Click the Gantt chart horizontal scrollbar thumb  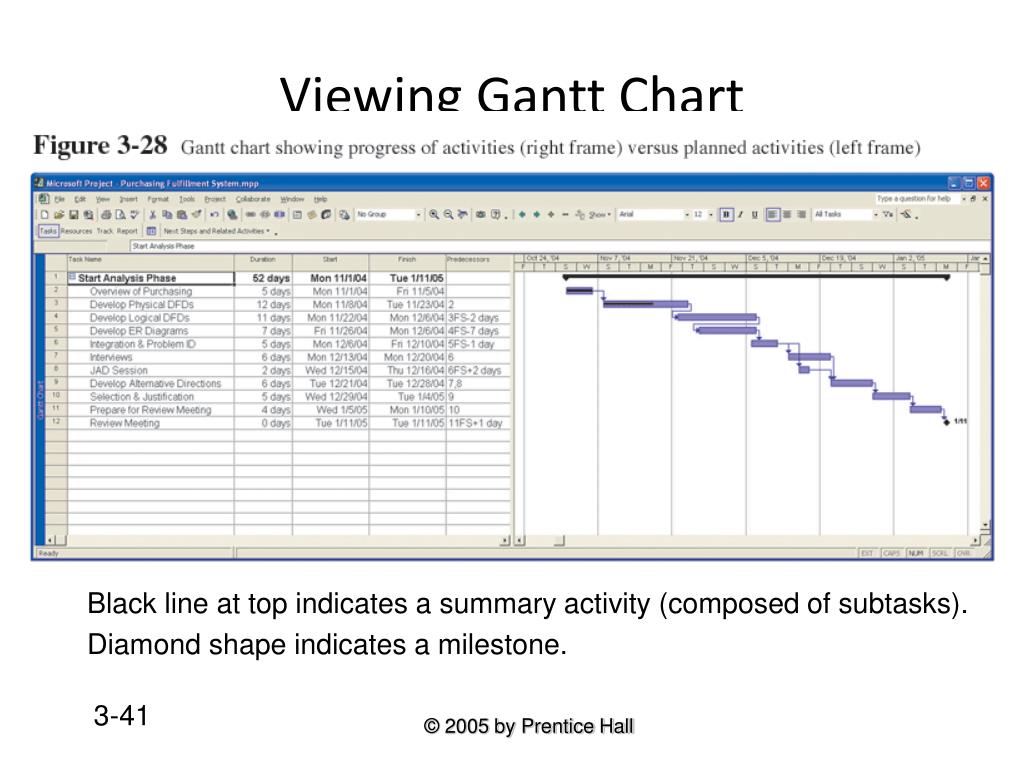pos(559,541)
